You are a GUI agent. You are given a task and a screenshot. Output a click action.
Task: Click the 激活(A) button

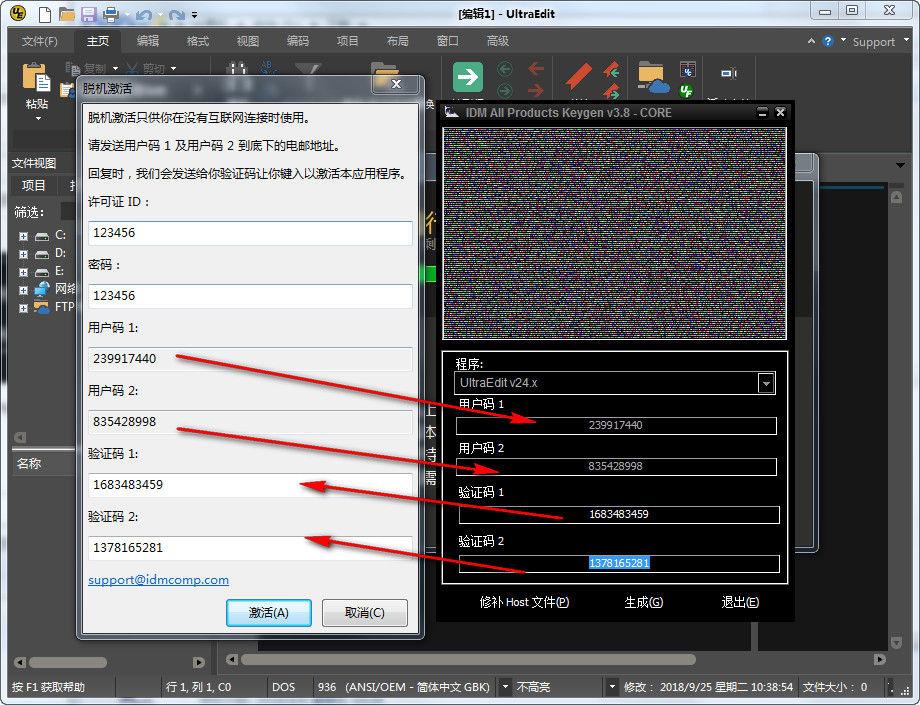click(x=268, y=612)
